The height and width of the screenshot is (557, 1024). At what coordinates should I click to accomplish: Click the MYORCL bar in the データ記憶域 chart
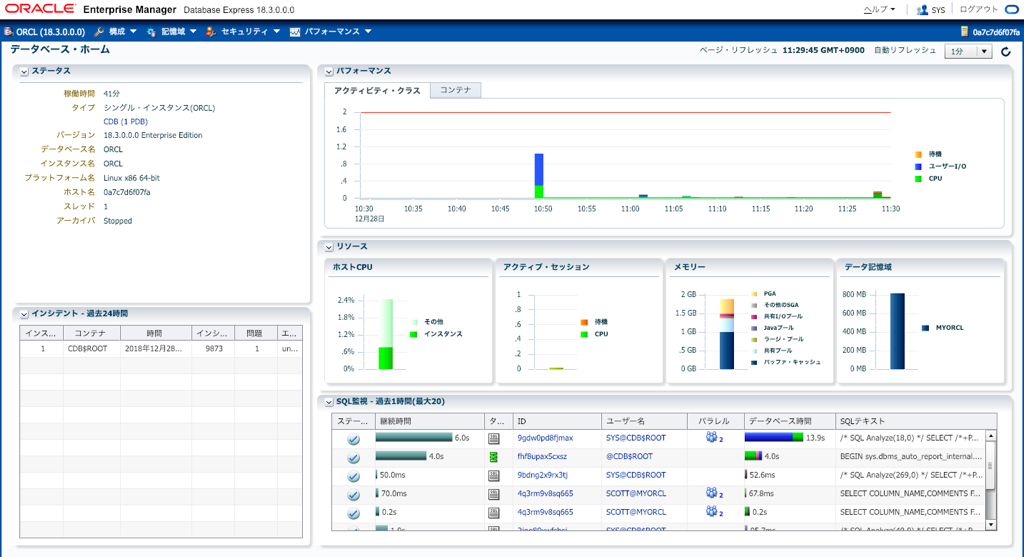[x=897, y=331]
